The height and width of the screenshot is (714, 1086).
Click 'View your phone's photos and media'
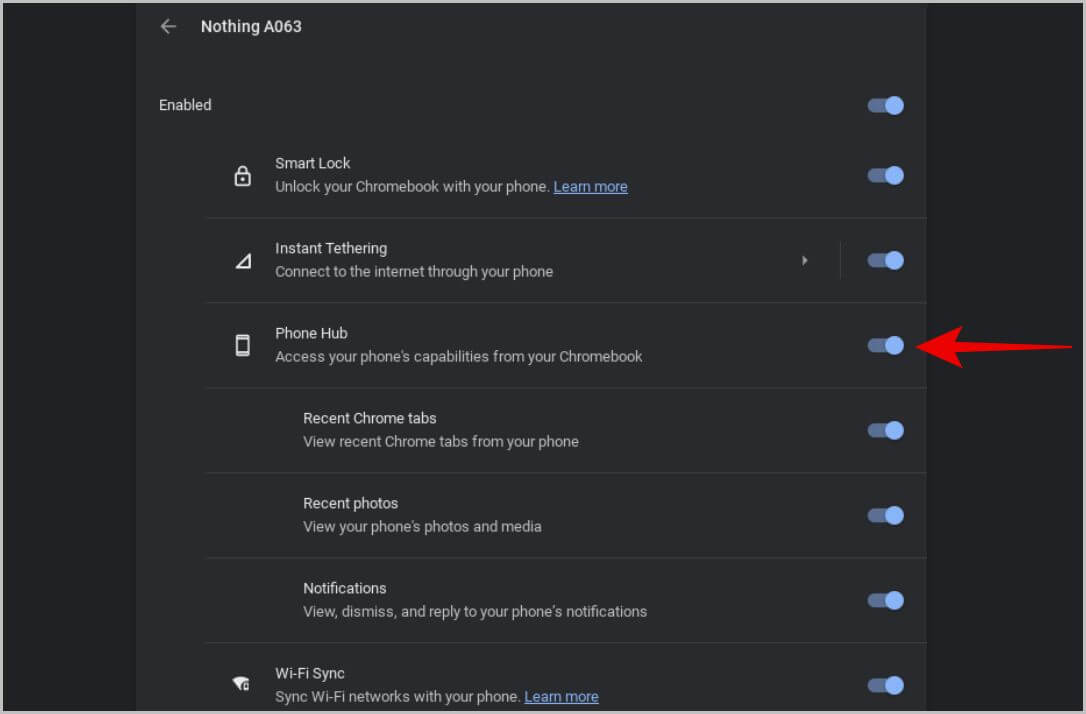pyautogui.click(x=422, y=526)
